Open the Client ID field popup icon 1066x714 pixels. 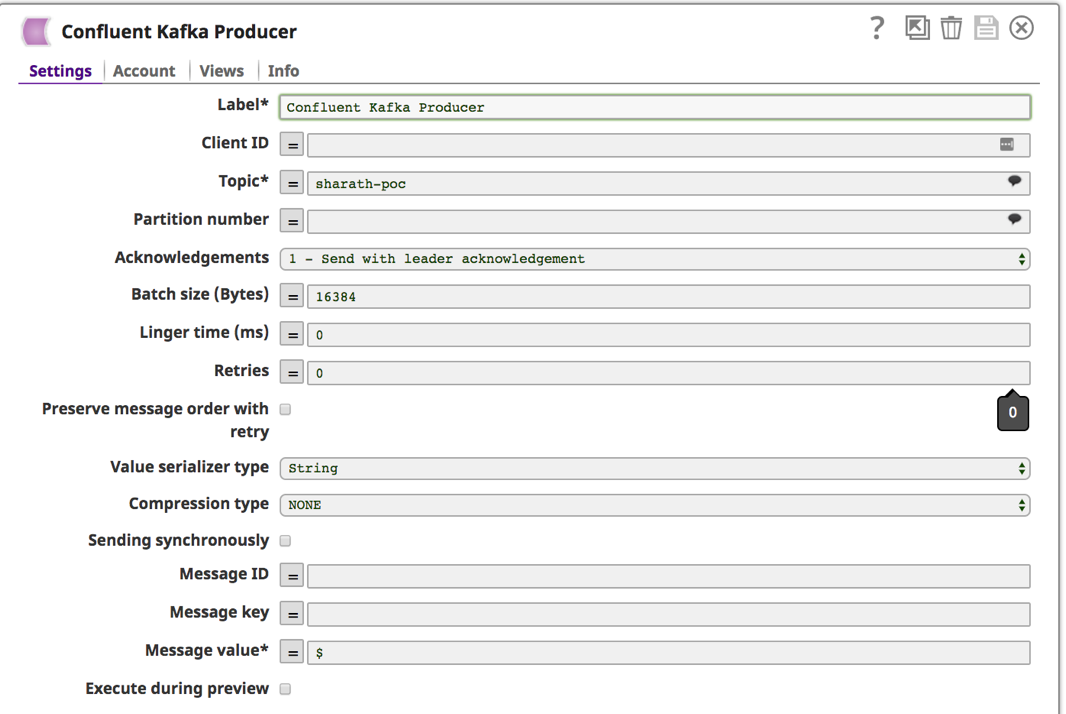[x=1007, y=144]
